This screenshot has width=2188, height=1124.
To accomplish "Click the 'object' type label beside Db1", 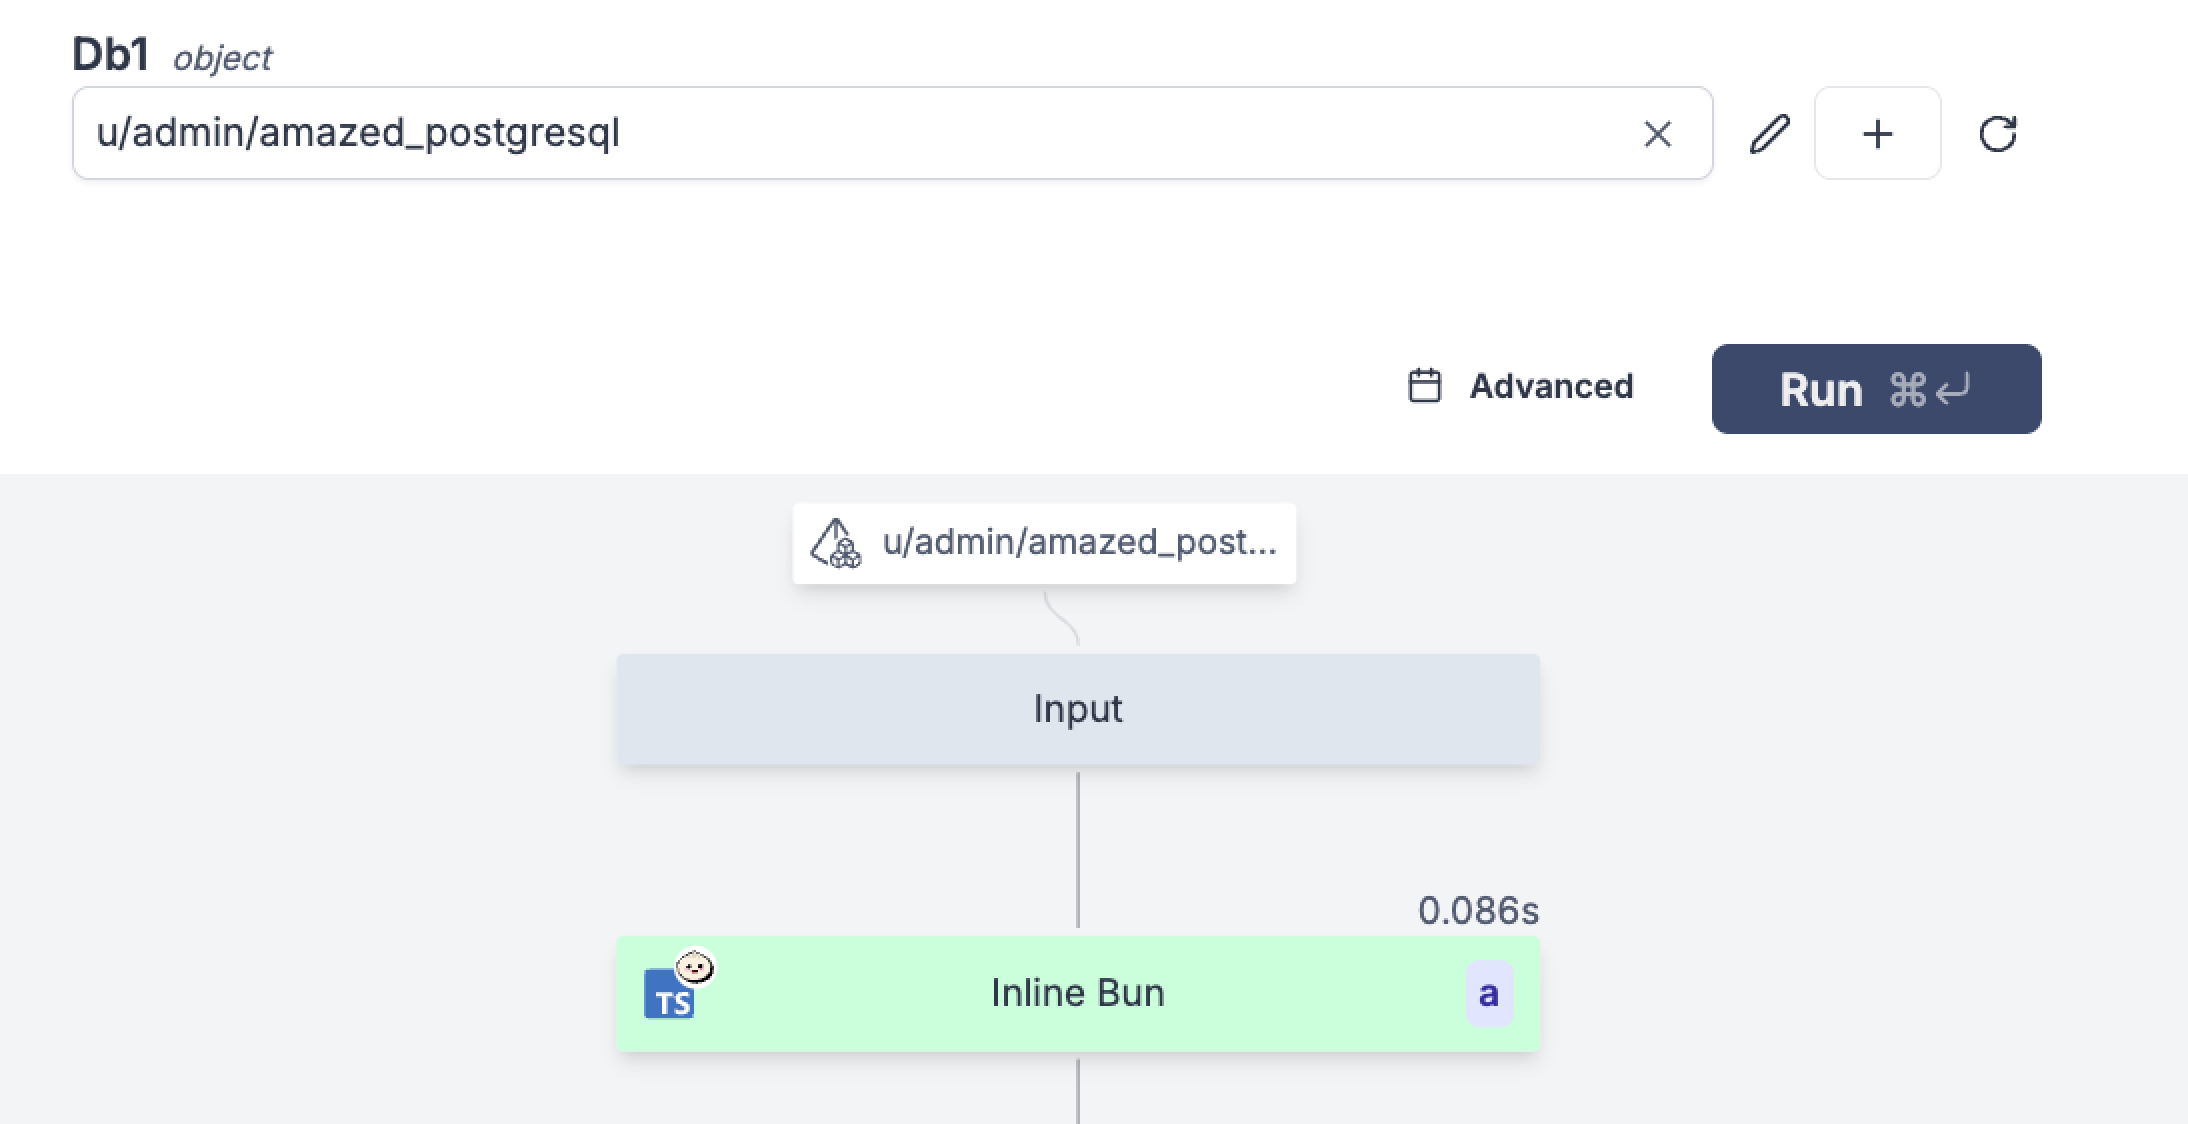I will [x=221, y=58].
